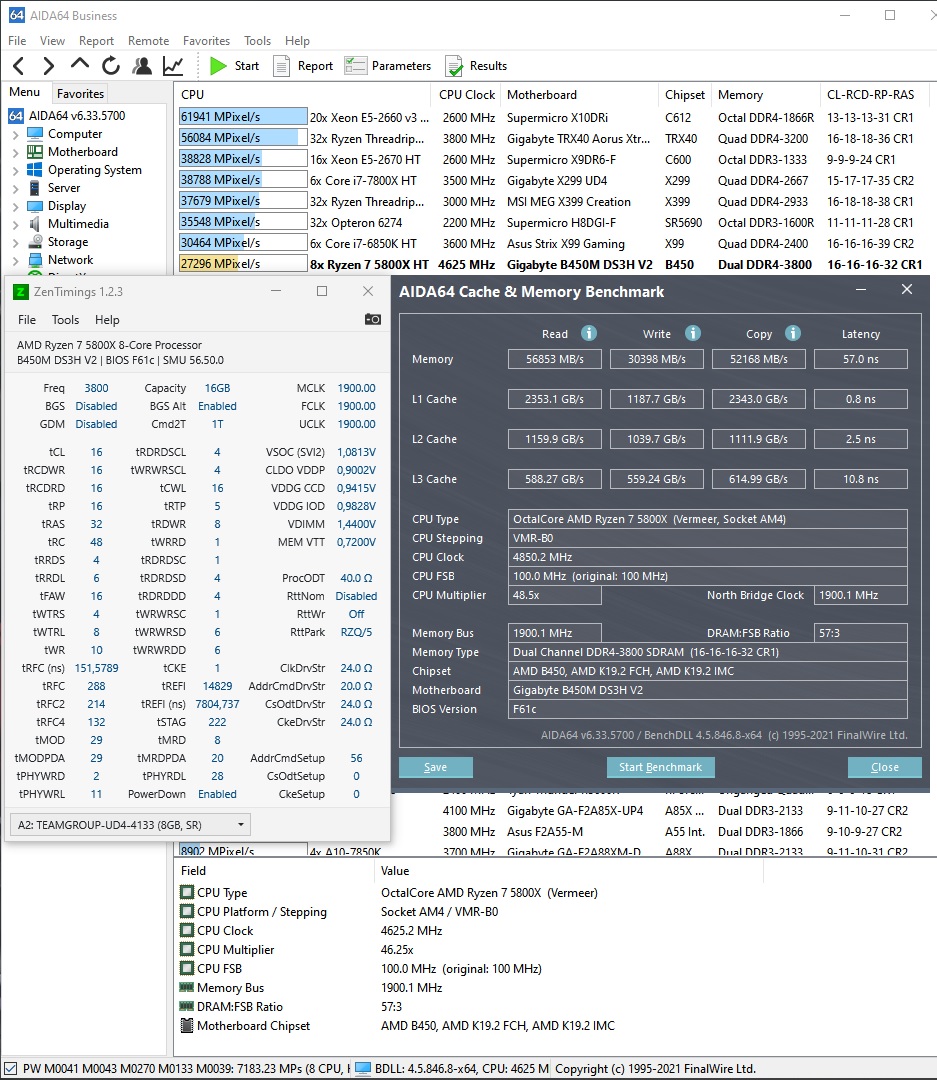Click the Read info icon in benchmark

[588, 333]
